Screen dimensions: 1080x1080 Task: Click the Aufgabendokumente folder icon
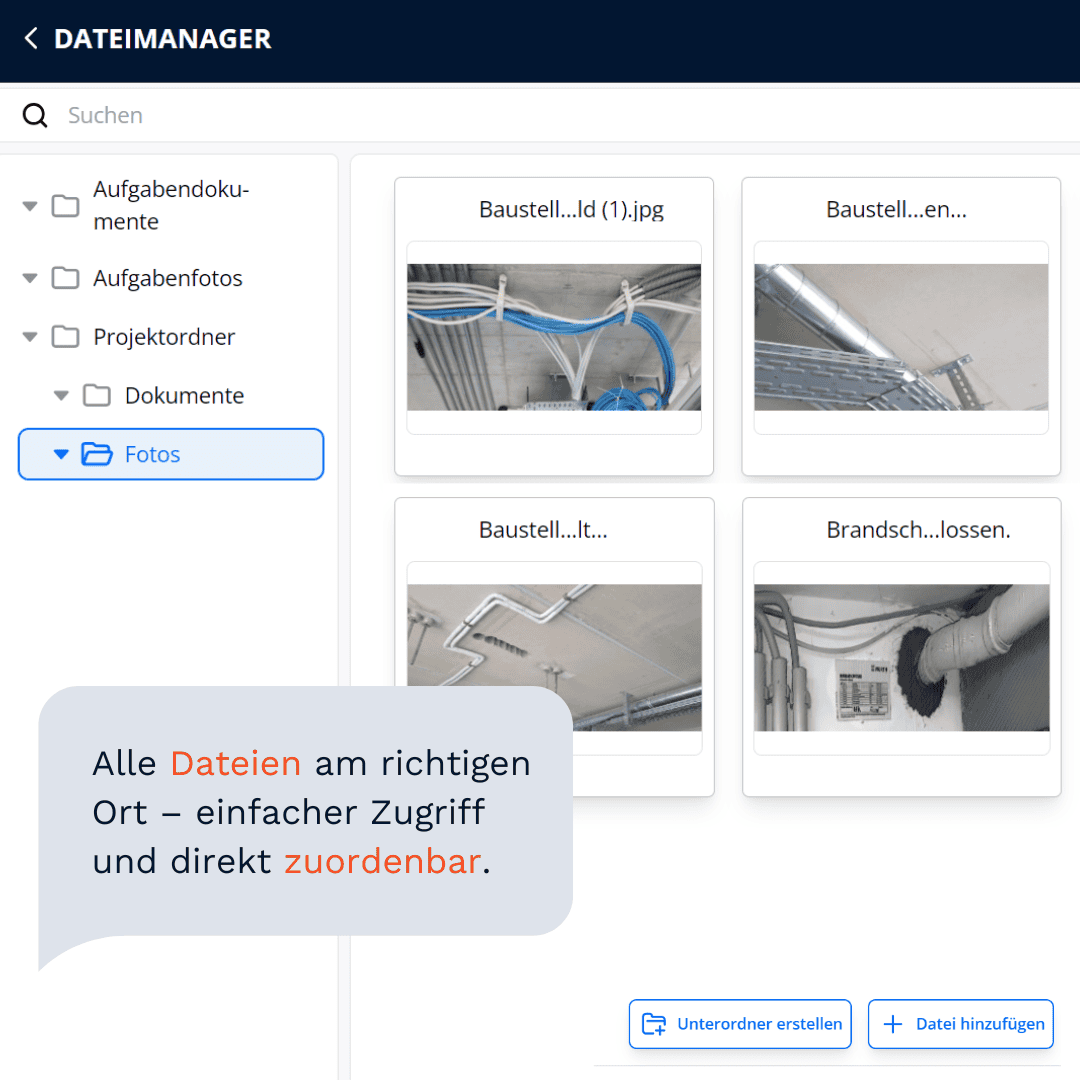[66, 206]
